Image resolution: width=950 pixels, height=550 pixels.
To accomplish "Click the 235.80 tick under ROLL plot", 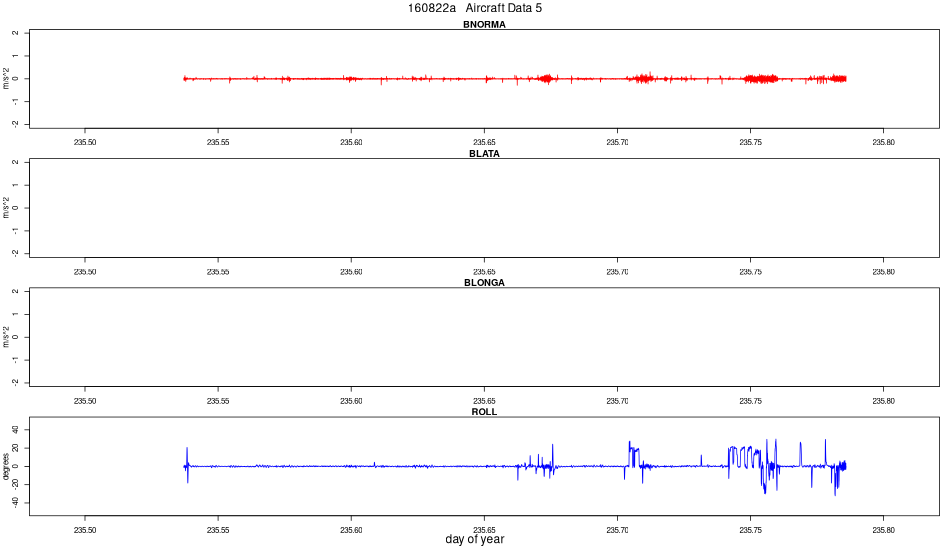I will pyautogui.click(x=883, y=530).
